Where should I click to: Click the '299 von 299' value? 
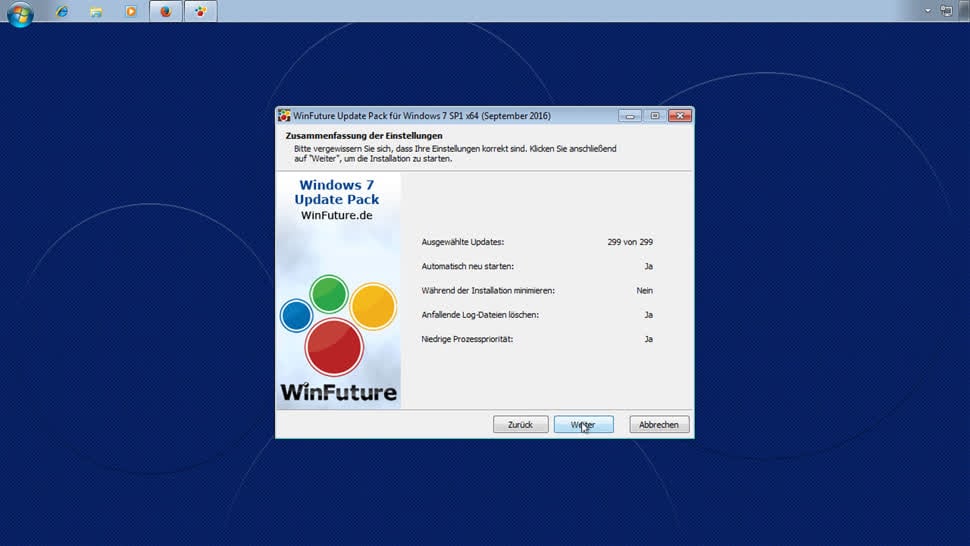coord(630,242)
